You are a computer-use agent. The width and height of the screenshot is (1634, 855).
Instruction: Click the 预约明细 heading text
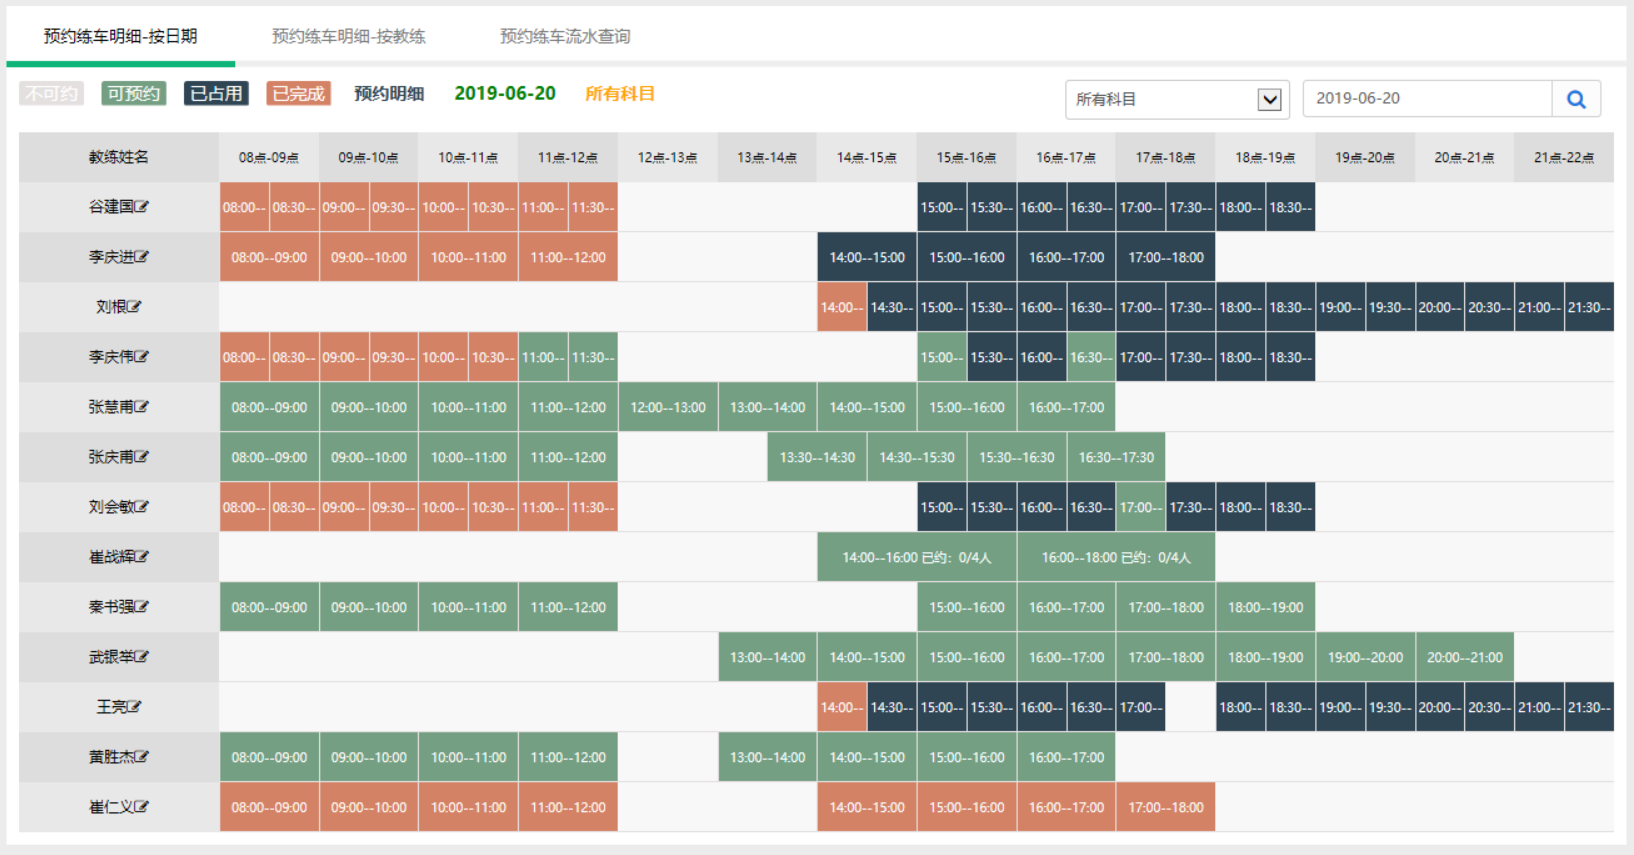389,93
